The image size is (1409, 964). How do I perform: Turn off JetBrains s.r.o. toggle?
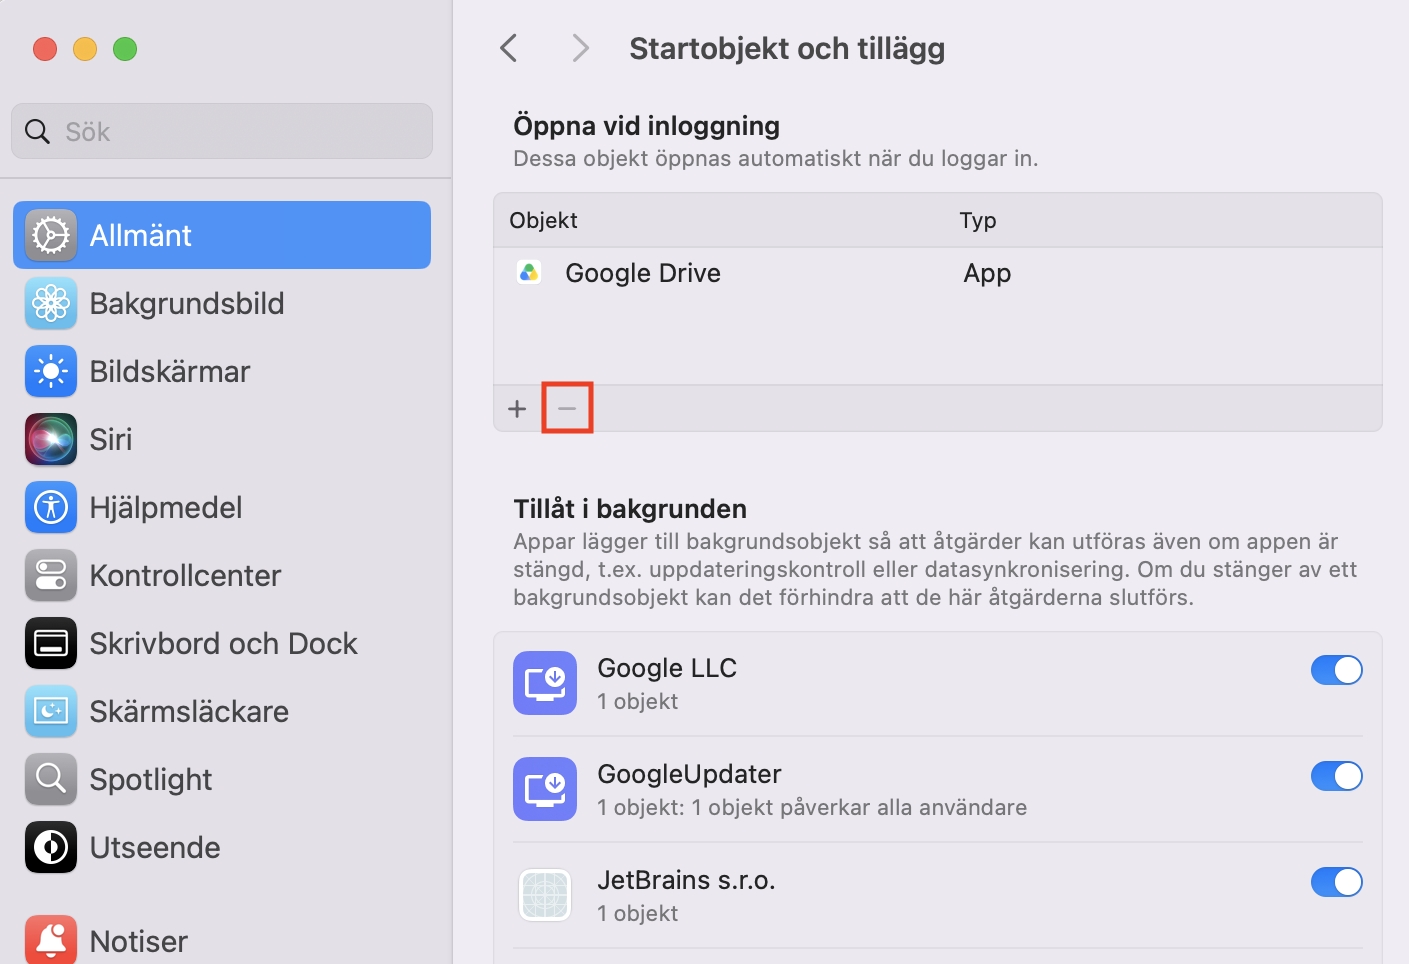point(1337,882)
